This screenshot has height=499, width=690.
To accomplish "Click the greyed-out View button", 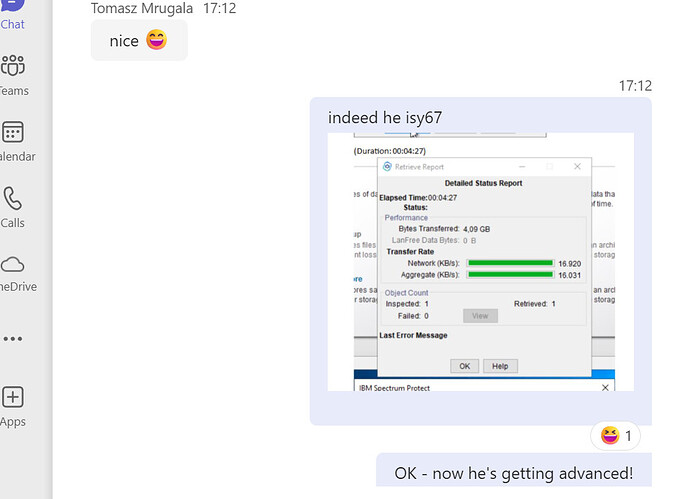I will click(480, 315).
